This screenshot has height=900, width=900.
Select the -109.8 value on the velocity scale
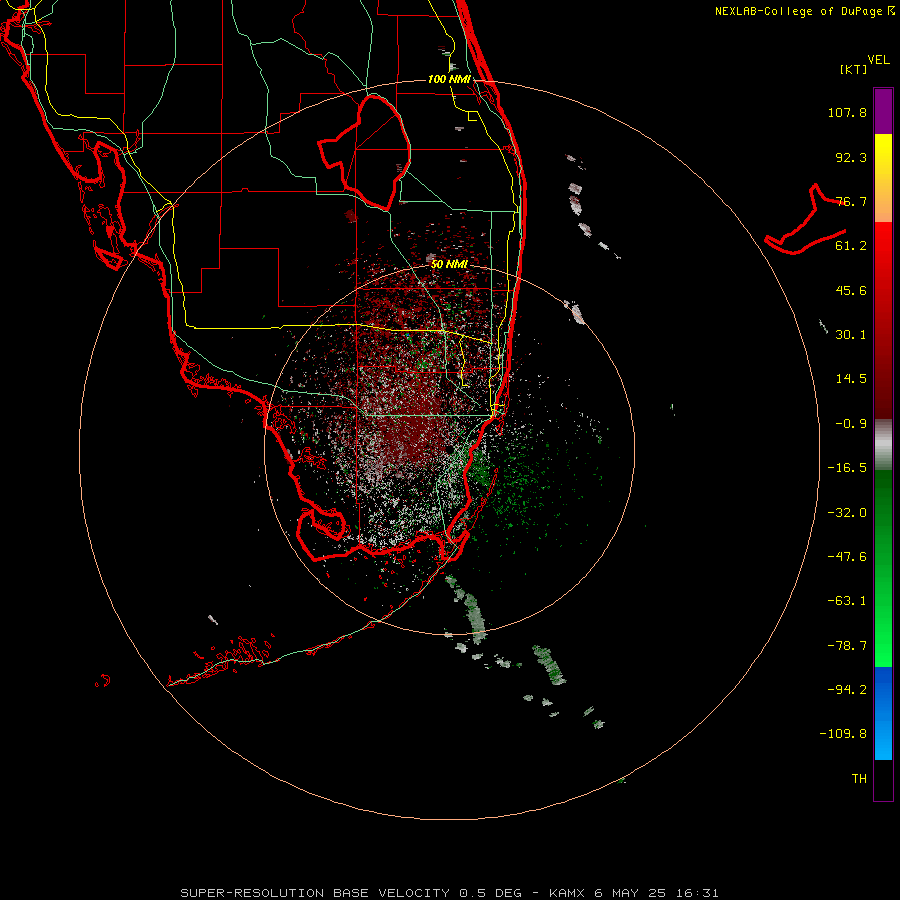pos(843,734)
